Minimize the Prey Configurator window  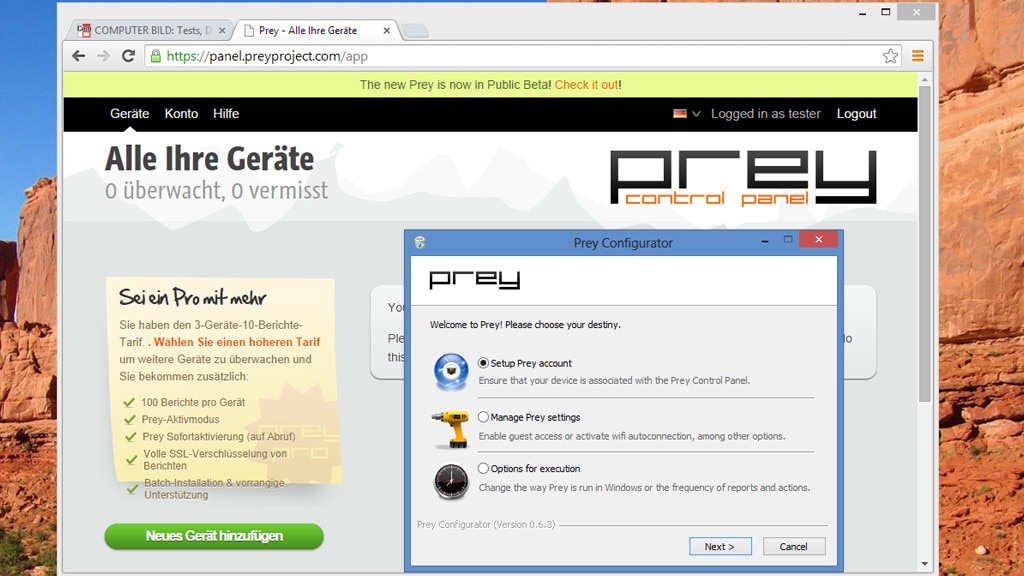[x=764, y=241]
